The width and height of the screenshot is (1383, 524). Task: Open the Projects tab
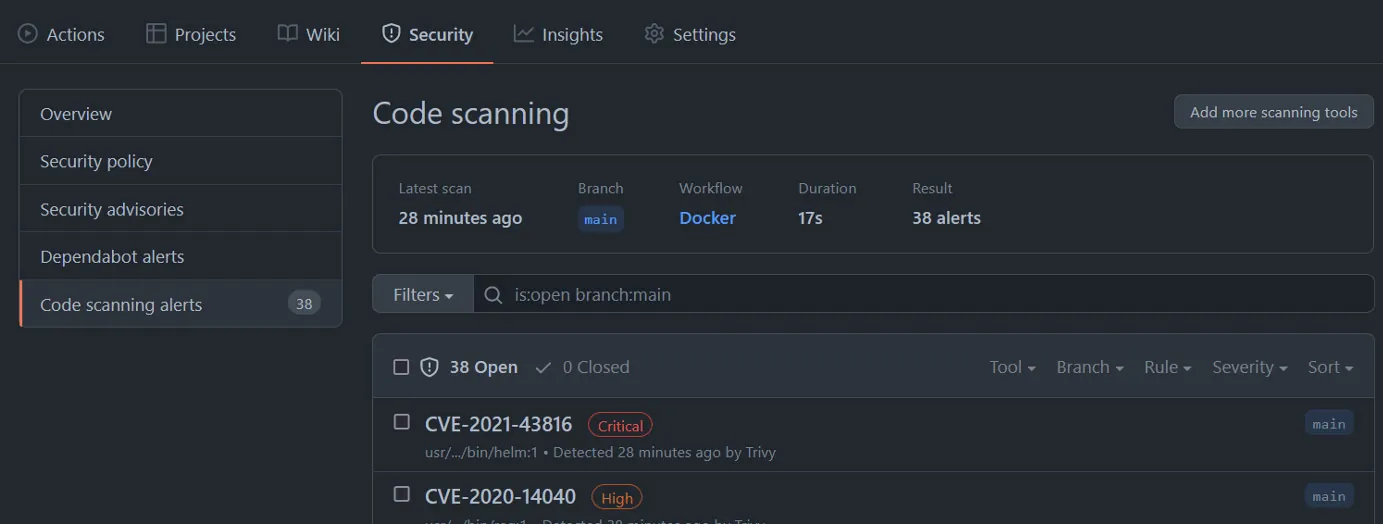[191, 34]
